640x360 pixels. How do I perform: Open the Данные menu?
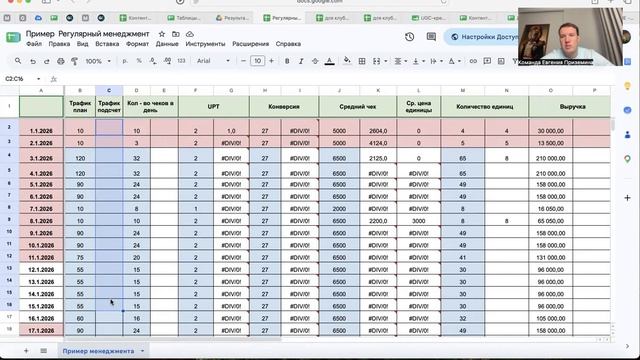pyautogui.click(x=167, y=44)
